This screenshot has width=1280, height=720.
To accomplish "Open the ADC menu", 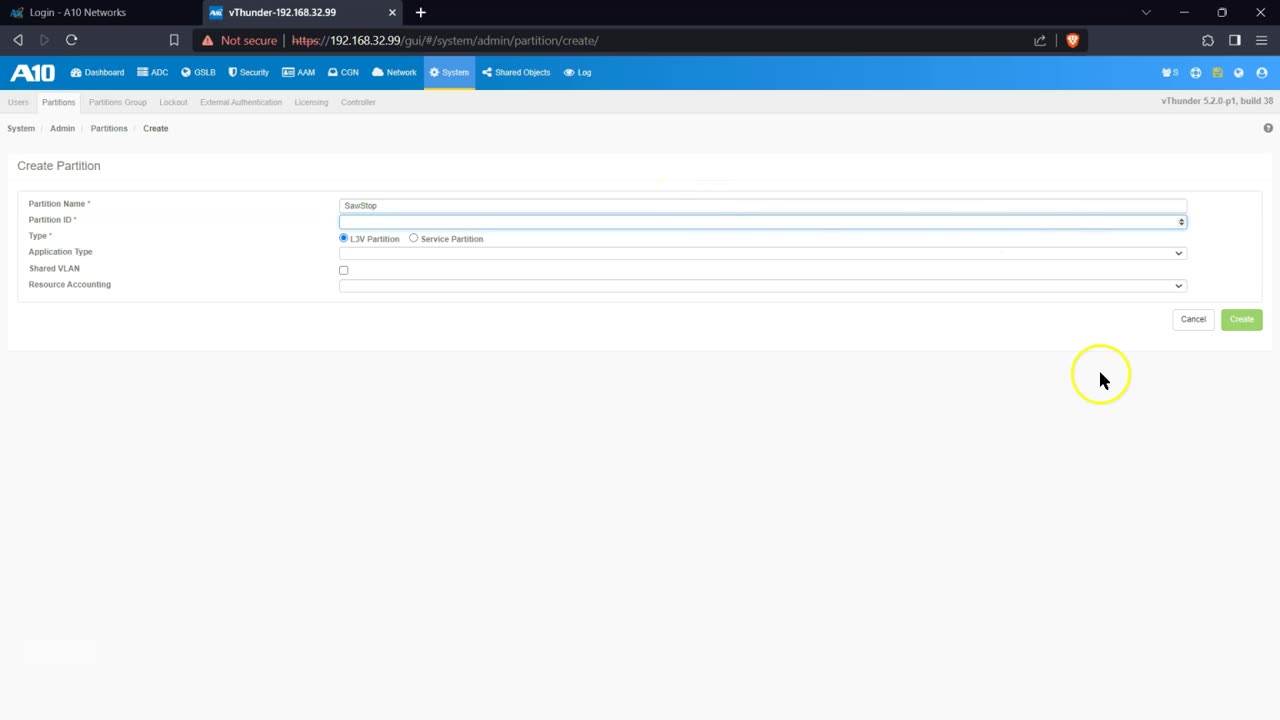I will point(153,73).
